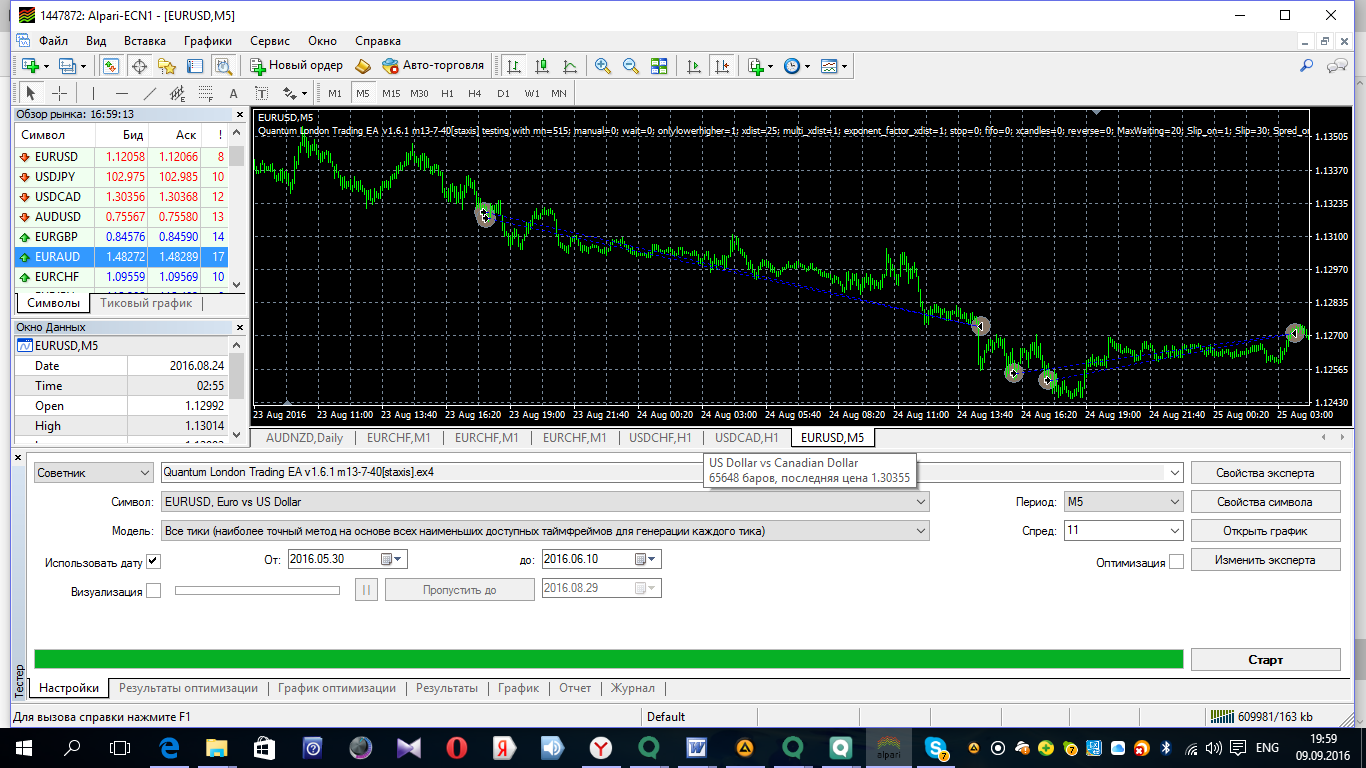Enable the 'Оптимизация' checkbox
The width and height of the screenshot is (1366, 768).
click(1177, 562)
